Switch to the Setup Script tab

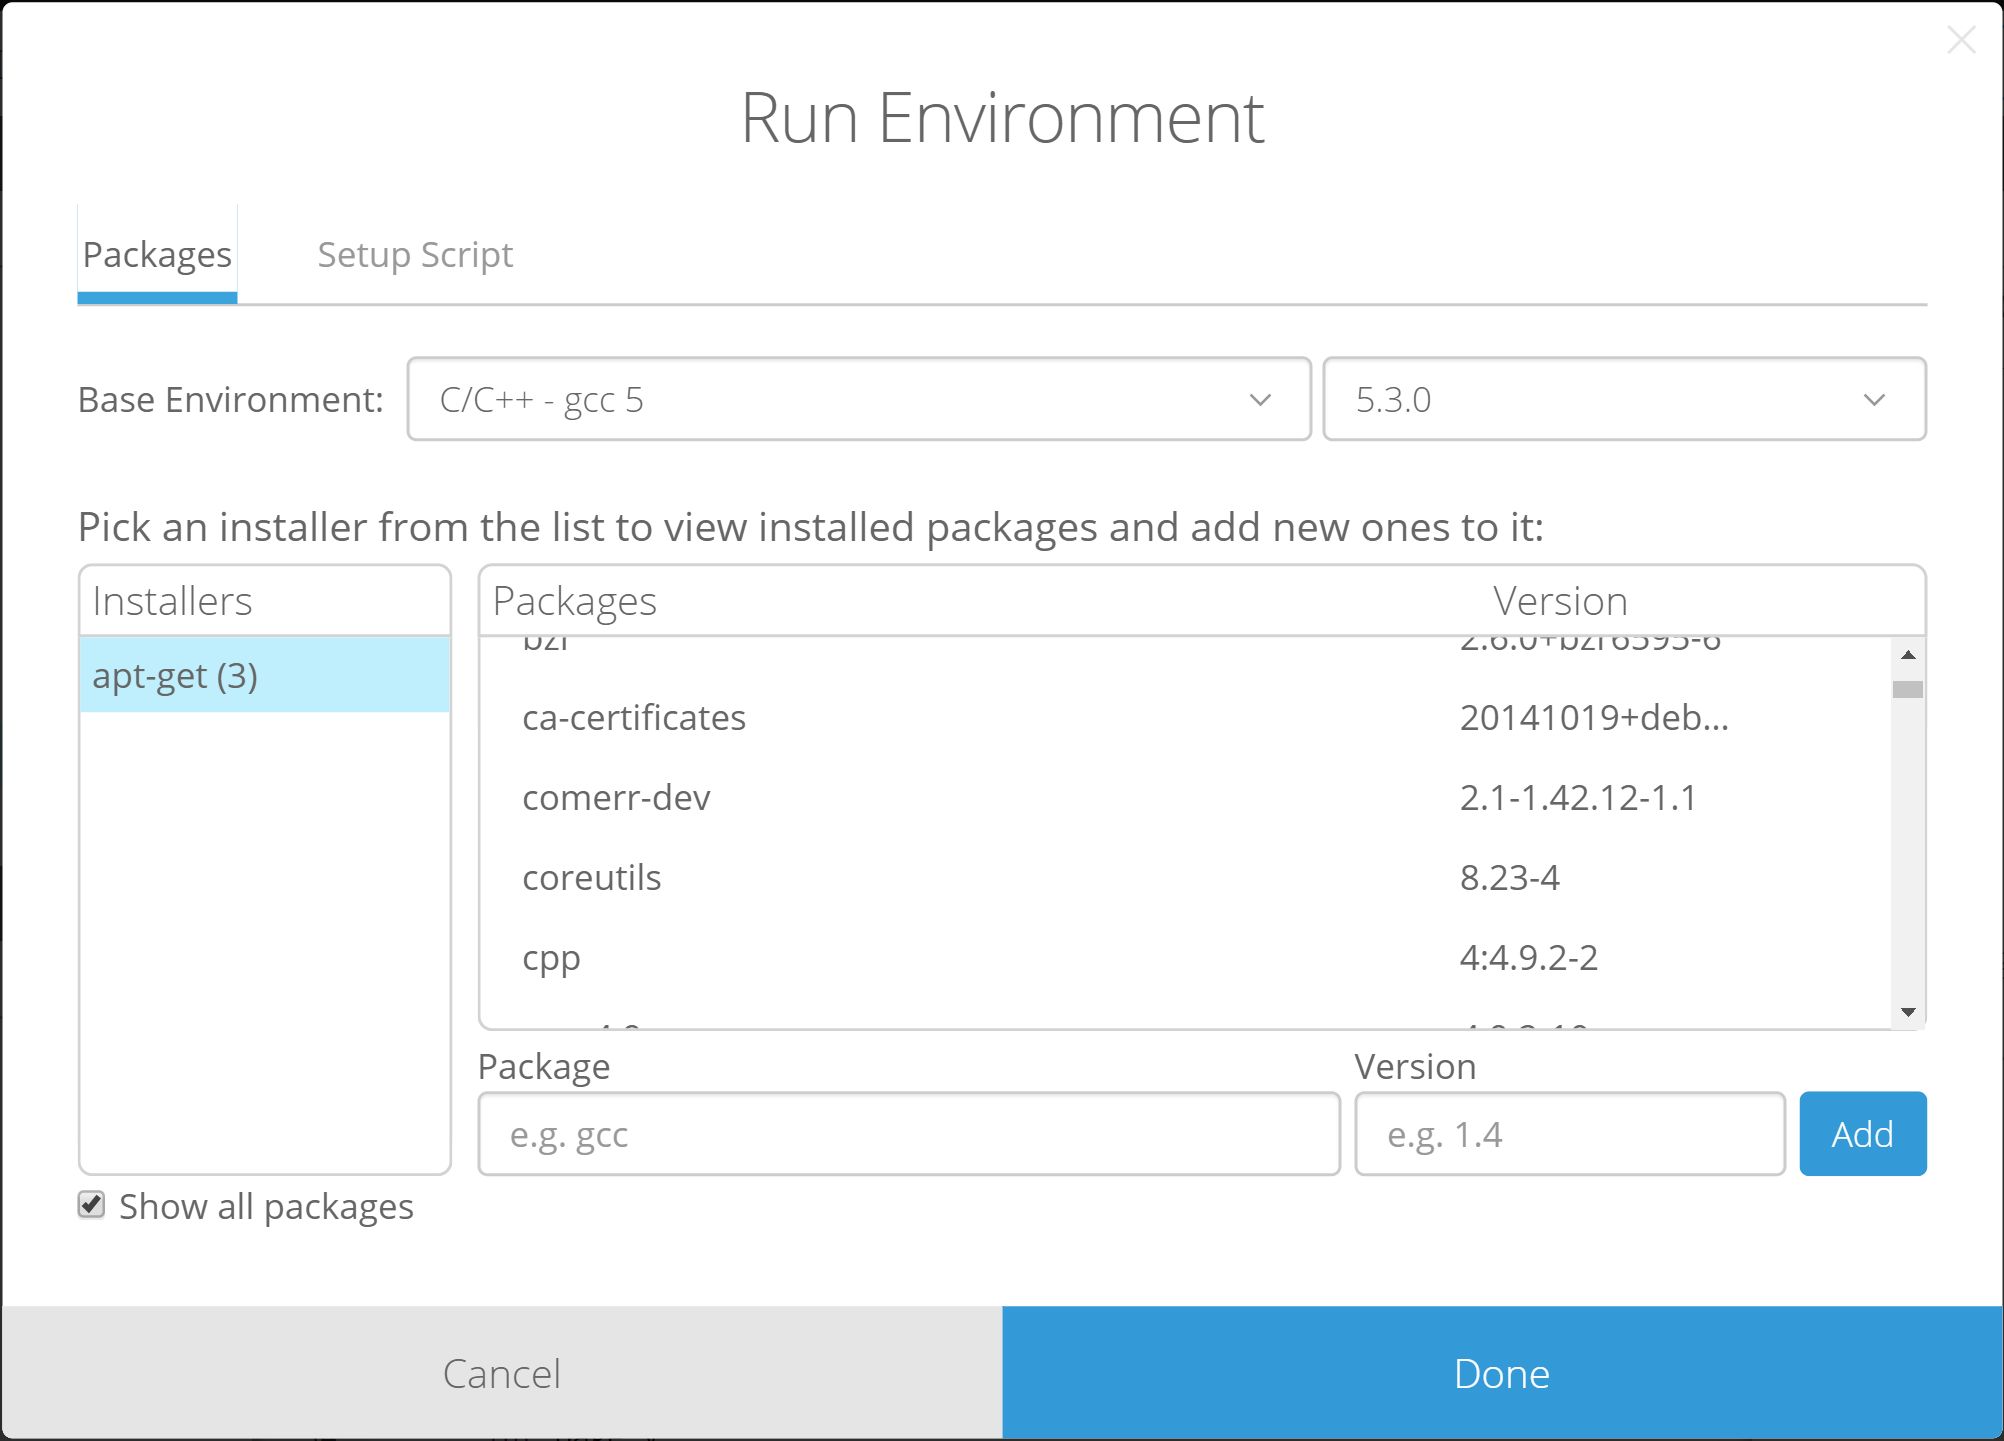point(414,255)
